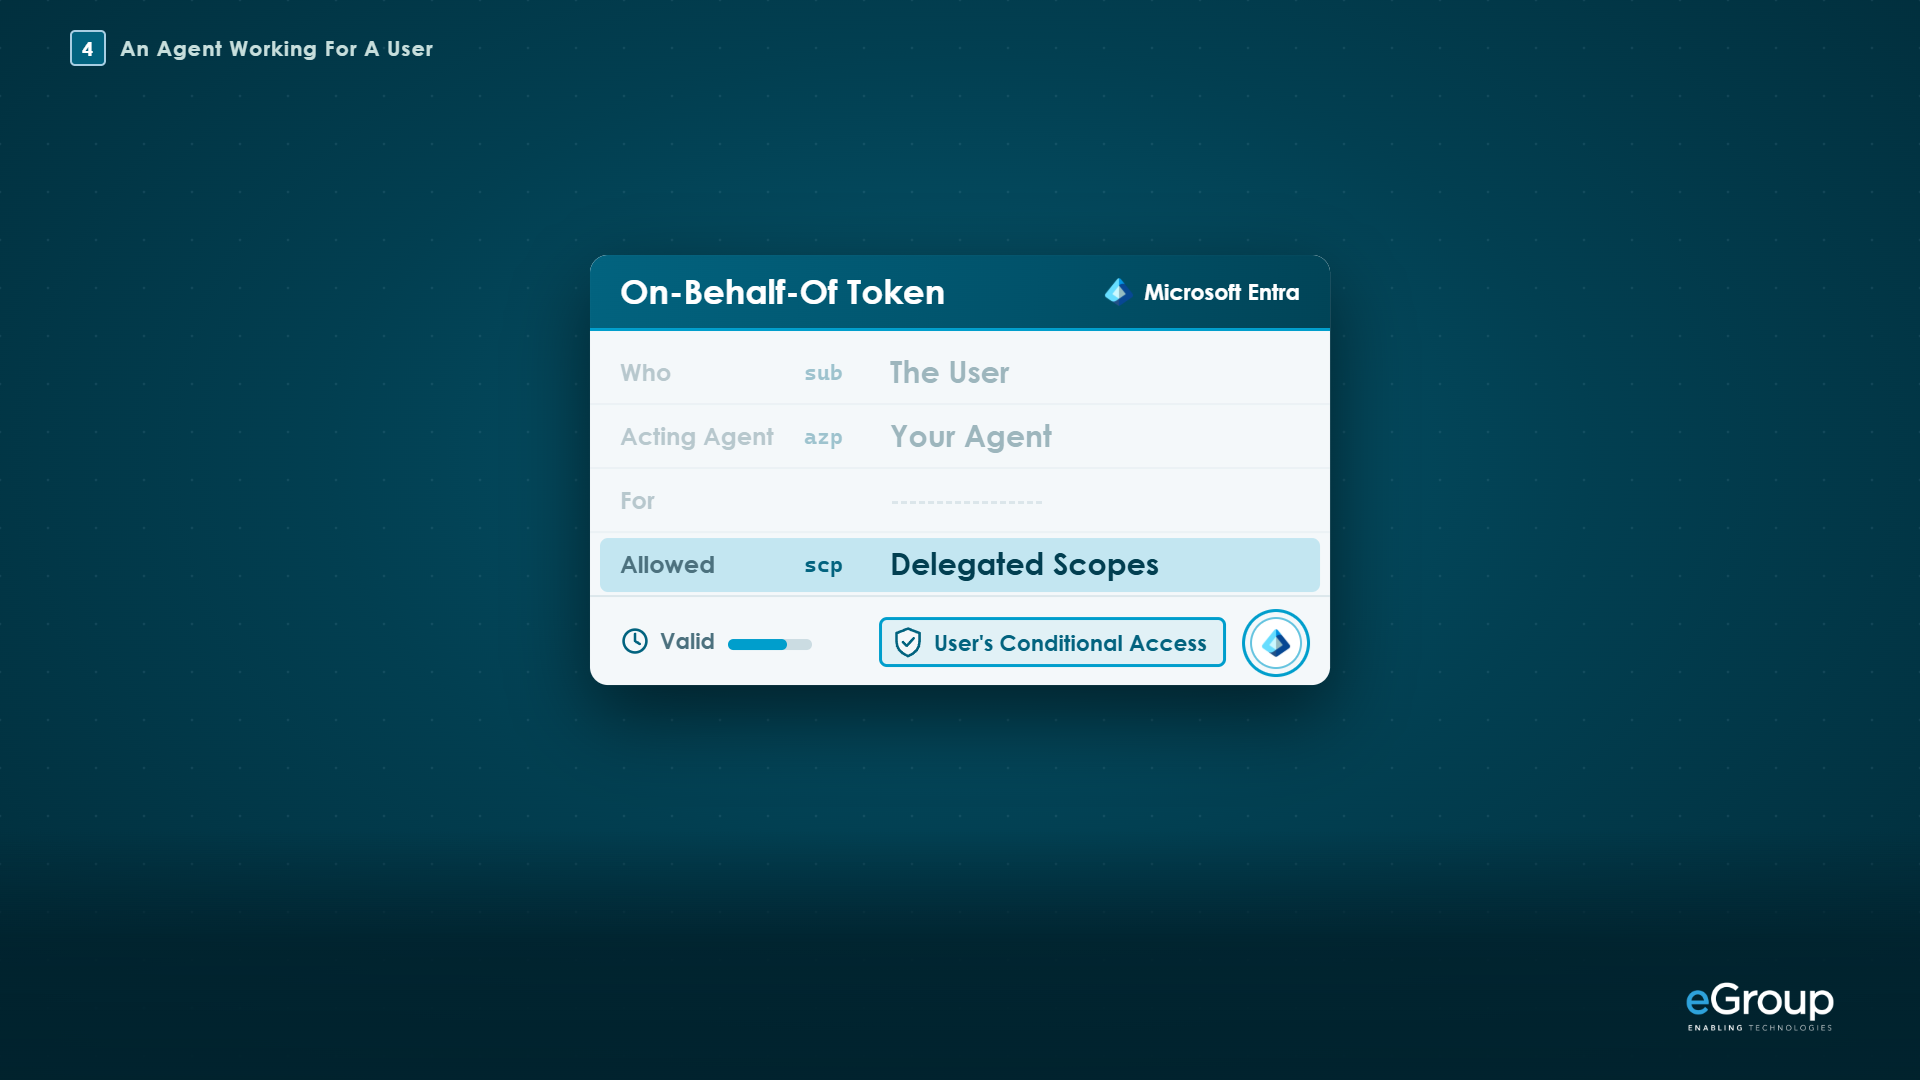Screen dimensions: 1920x1080
Task: Click the Microsoft Entra logo in header
Action: point(1117,291)
